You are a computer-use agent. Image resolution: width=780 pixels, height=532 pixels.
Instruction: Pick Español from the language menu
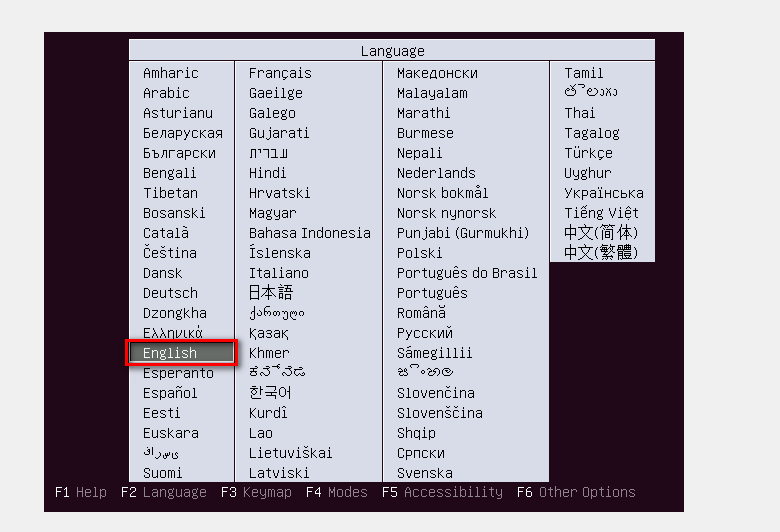(170, 393)
